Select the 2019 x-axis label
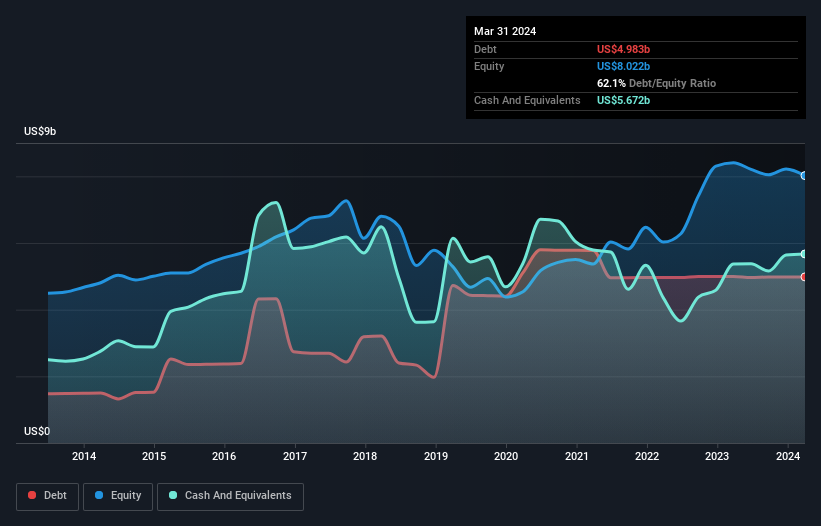 tap(436, 456)
